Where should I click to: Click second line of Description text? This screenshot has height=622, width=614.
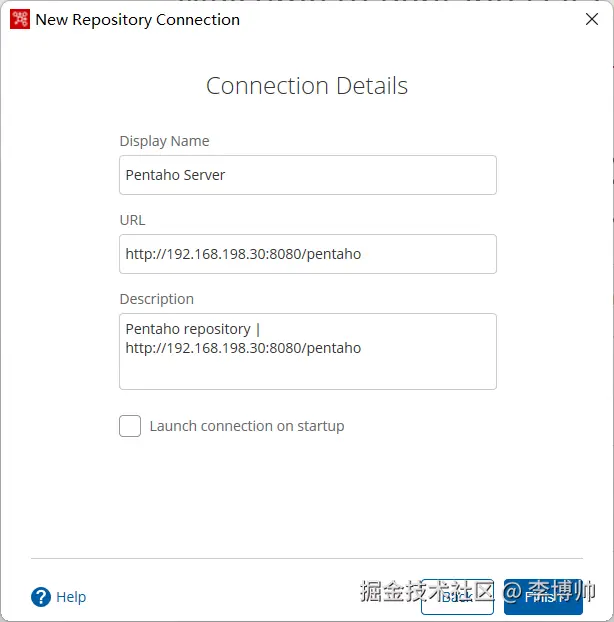243,348
